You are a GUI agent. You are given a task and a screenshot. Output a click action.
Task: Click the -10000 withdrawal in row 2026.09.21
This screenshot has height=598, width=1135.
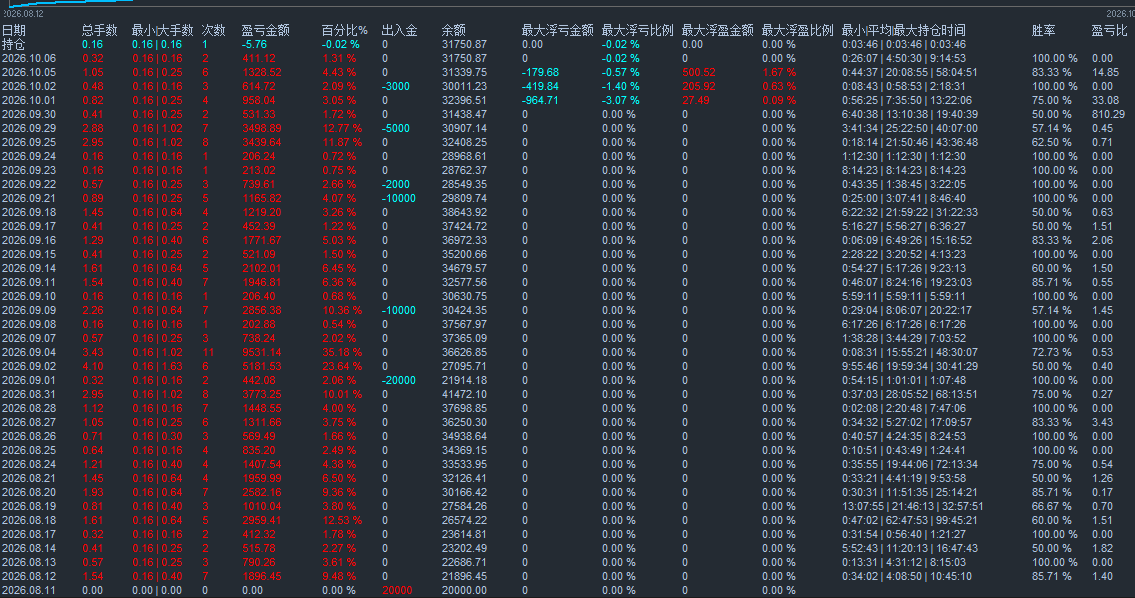[x=399, y=198]
